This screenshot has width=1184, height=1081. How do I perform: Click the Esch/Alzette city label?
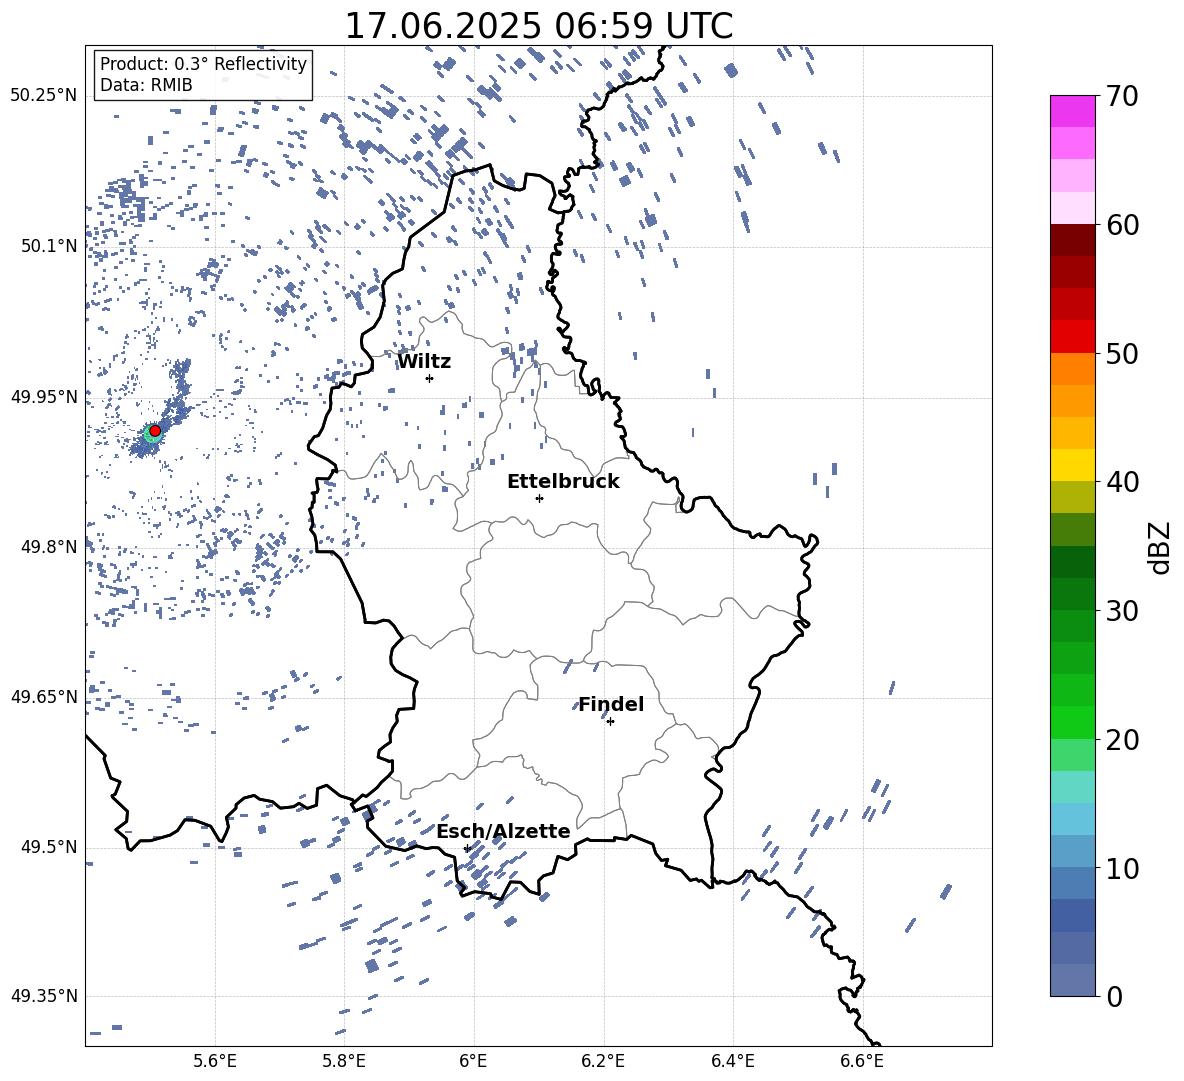coord(503,831)
